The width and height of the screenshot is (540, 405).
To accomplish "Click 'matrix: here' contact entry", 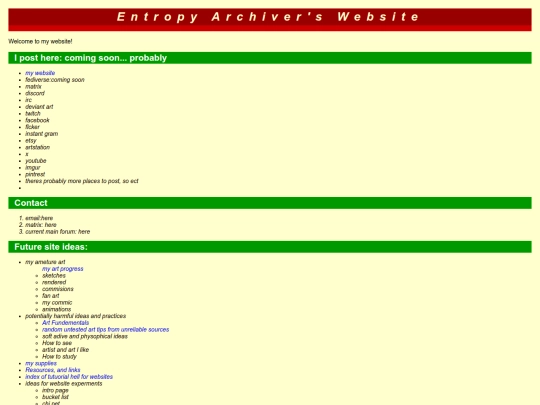I will [41, 225].
